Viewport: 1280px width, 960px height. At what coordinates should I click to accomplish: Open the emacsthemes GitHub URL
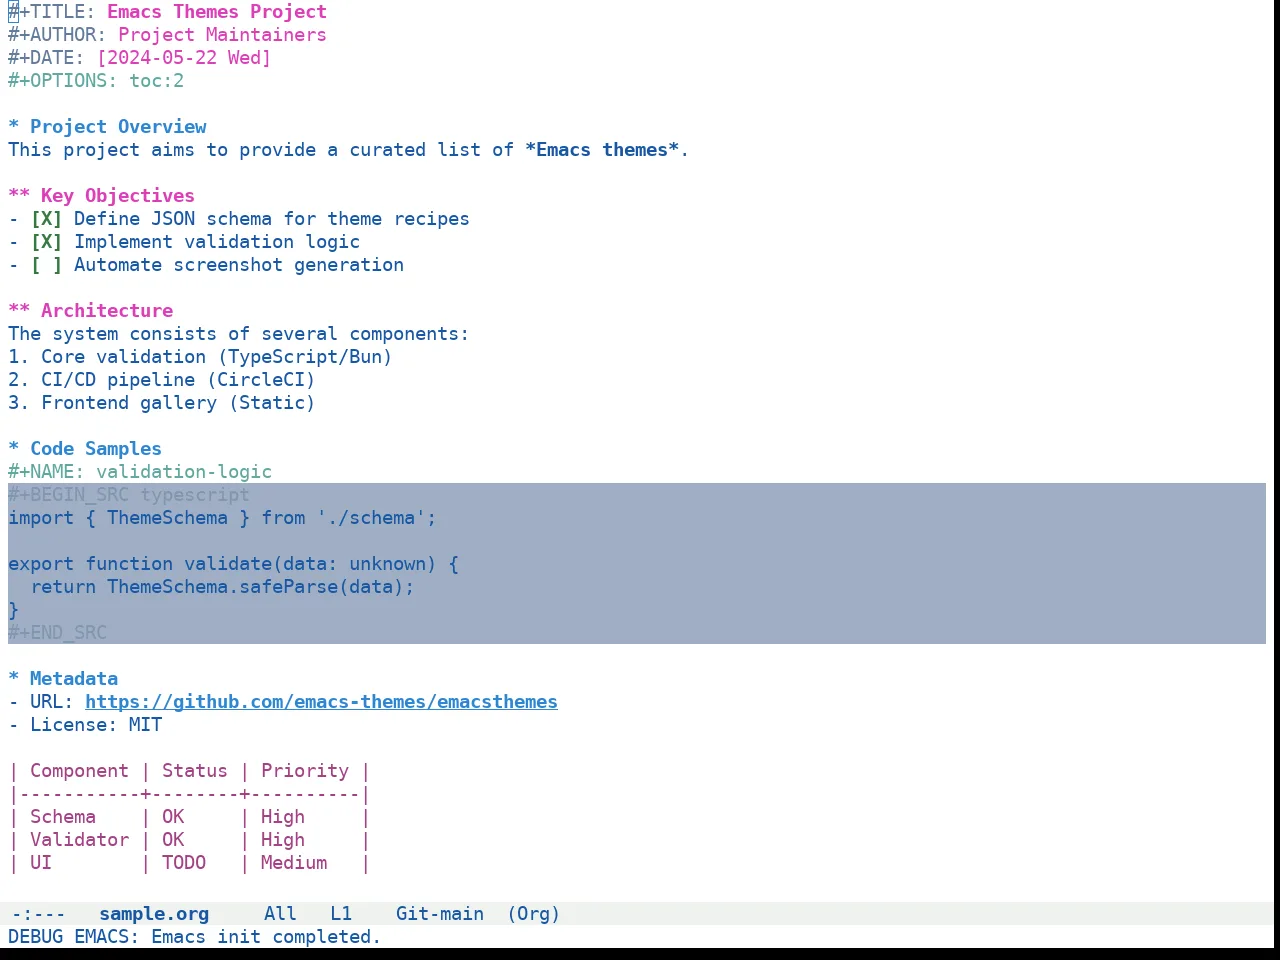(321, 702)
